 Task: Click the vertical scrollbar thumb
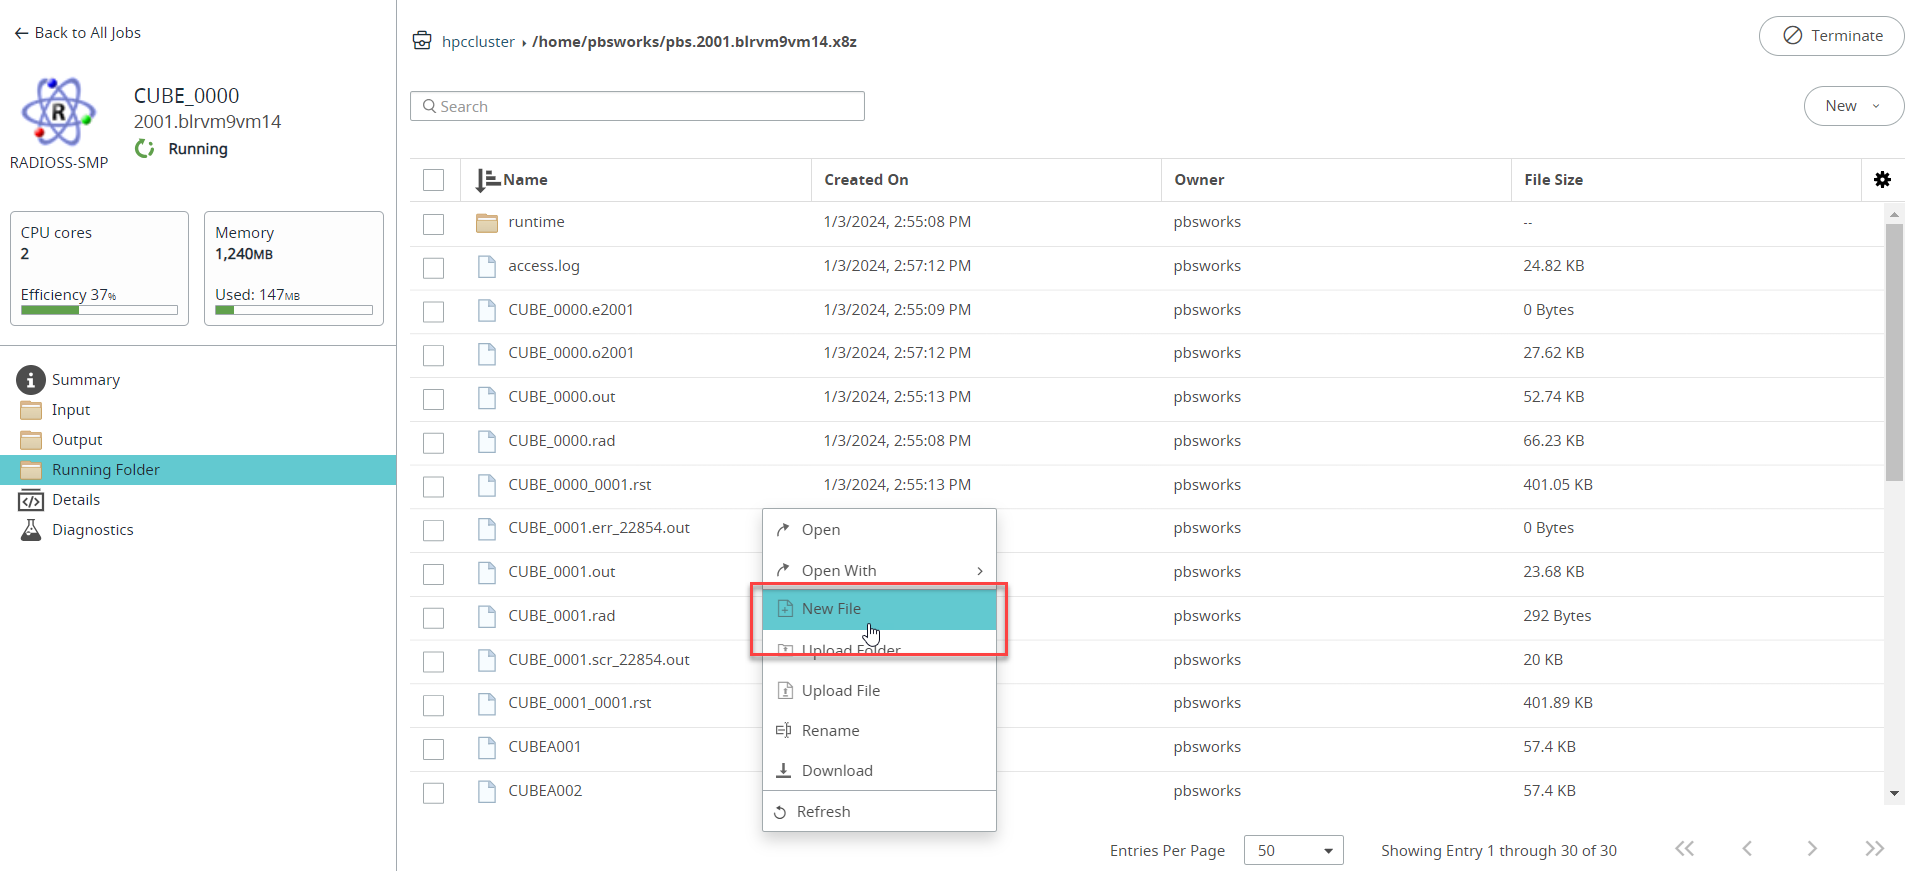click(x=1894, y=352)
